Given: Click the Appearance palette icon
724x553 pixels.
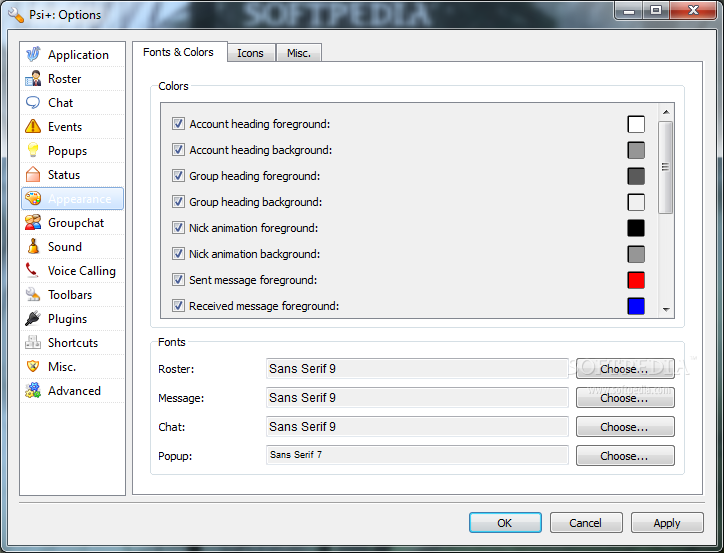Looking at the screenshot, I should coord(33,198).
